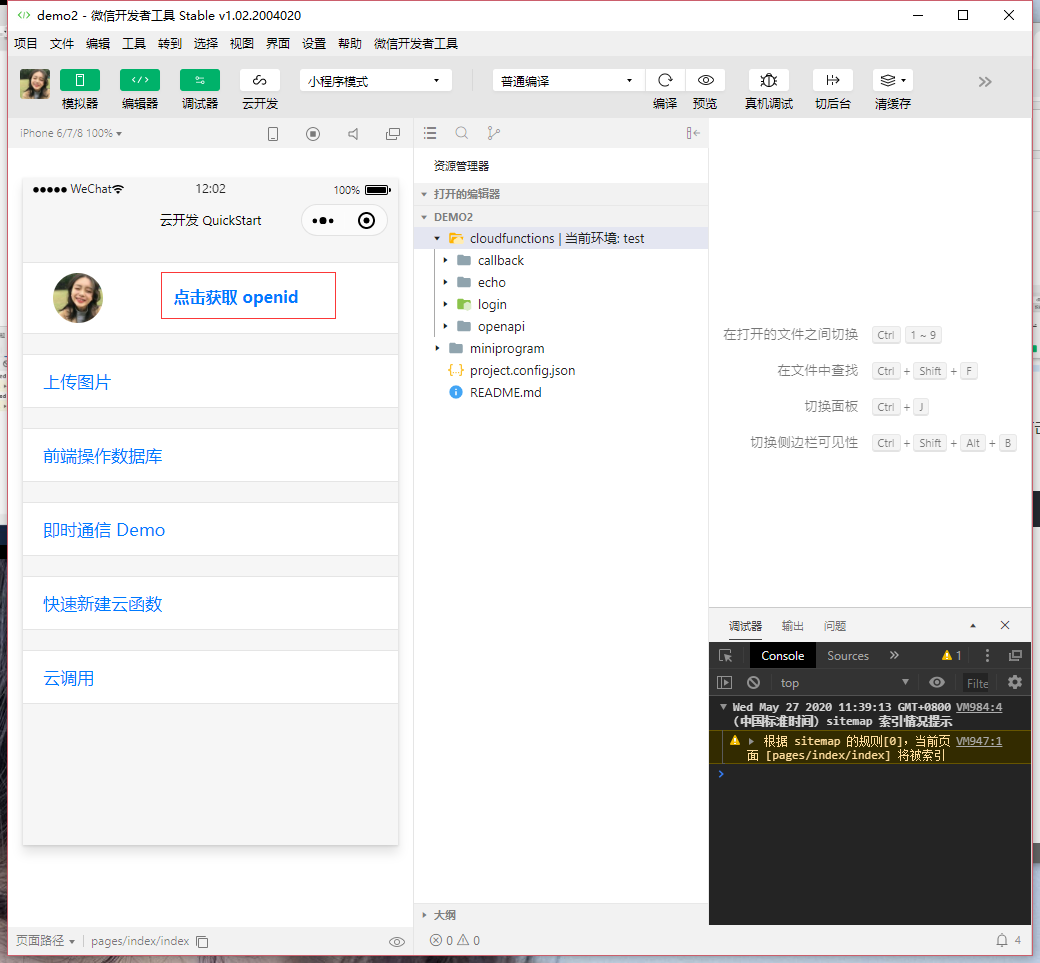Open the editor search icon

[462, 133]
